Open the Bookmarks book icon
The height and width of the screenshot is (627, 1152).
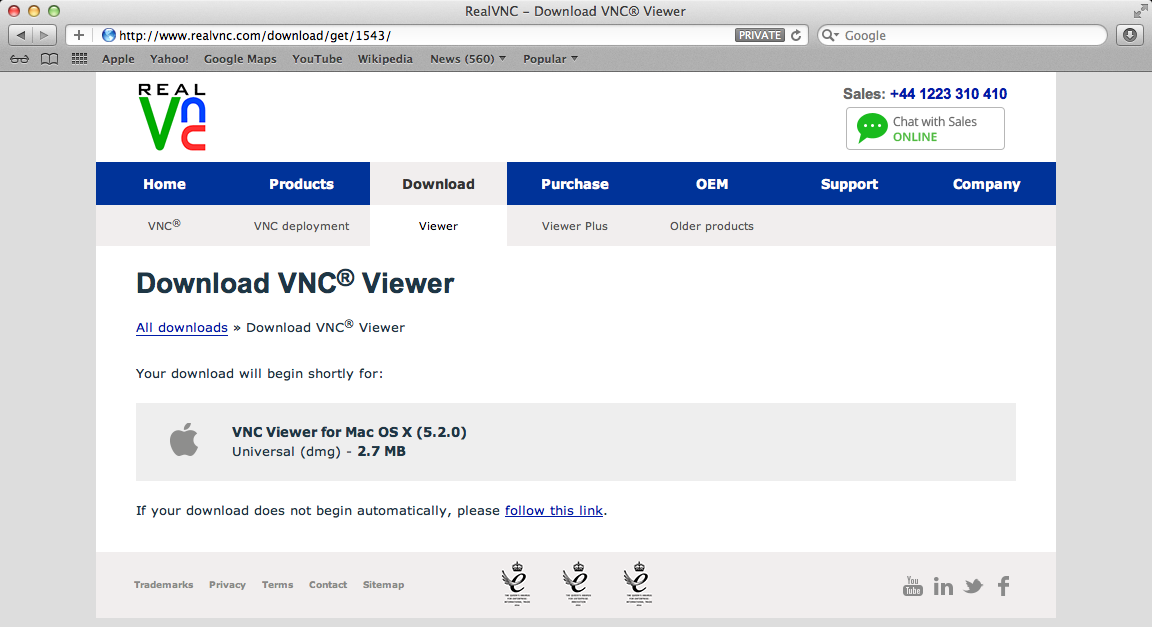click(x=49, y=59)
